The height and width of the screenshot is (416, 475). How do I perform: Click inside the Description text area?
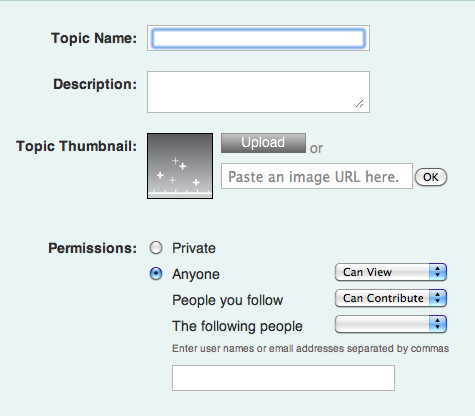pos(258,92)
